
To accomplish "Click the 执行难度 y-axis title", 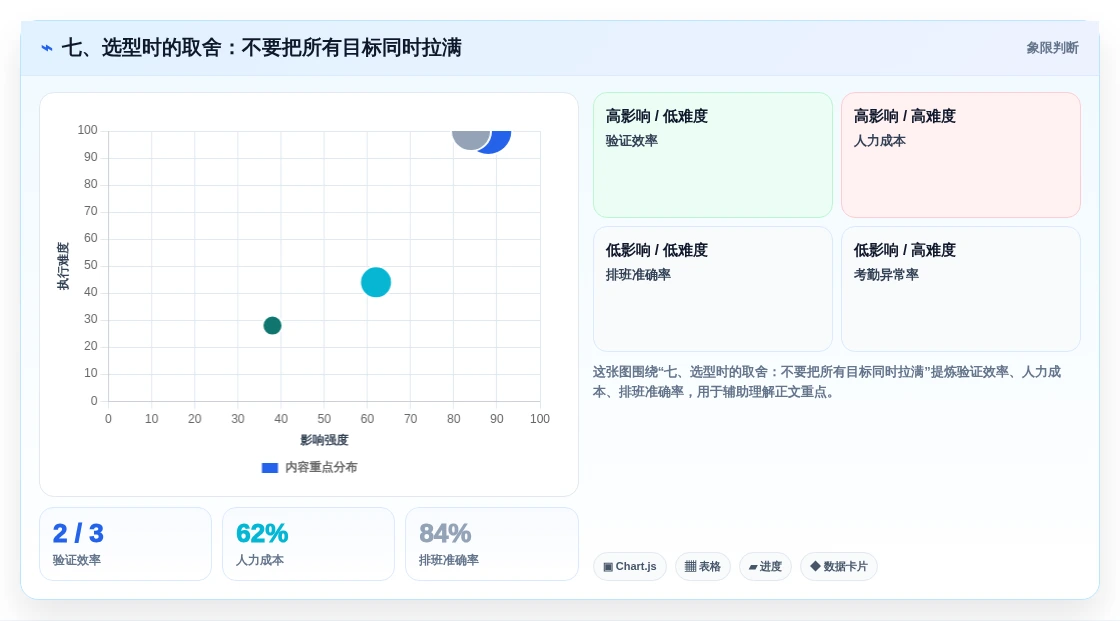I will click(64, 266).
